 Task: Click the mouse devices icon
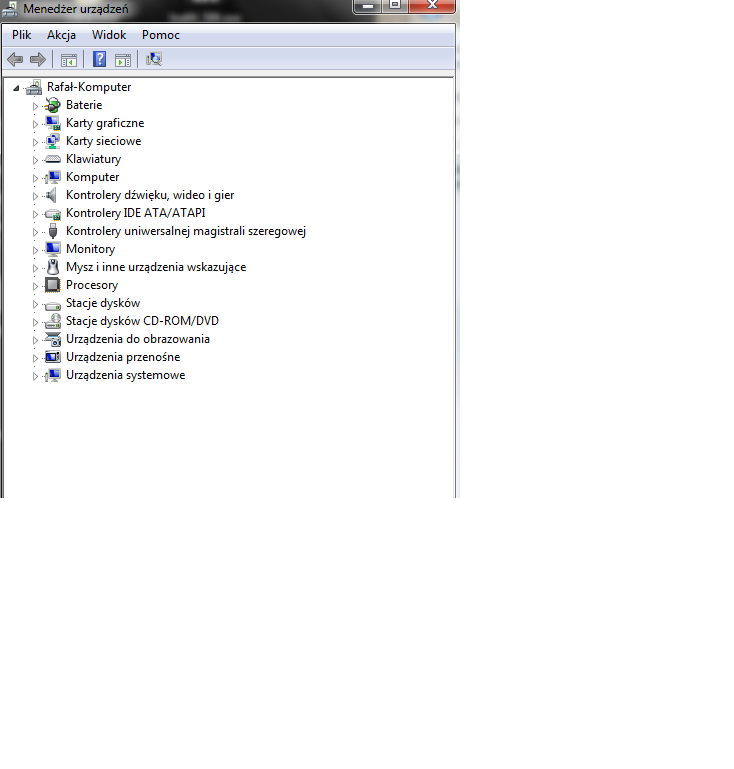point(53,267)
